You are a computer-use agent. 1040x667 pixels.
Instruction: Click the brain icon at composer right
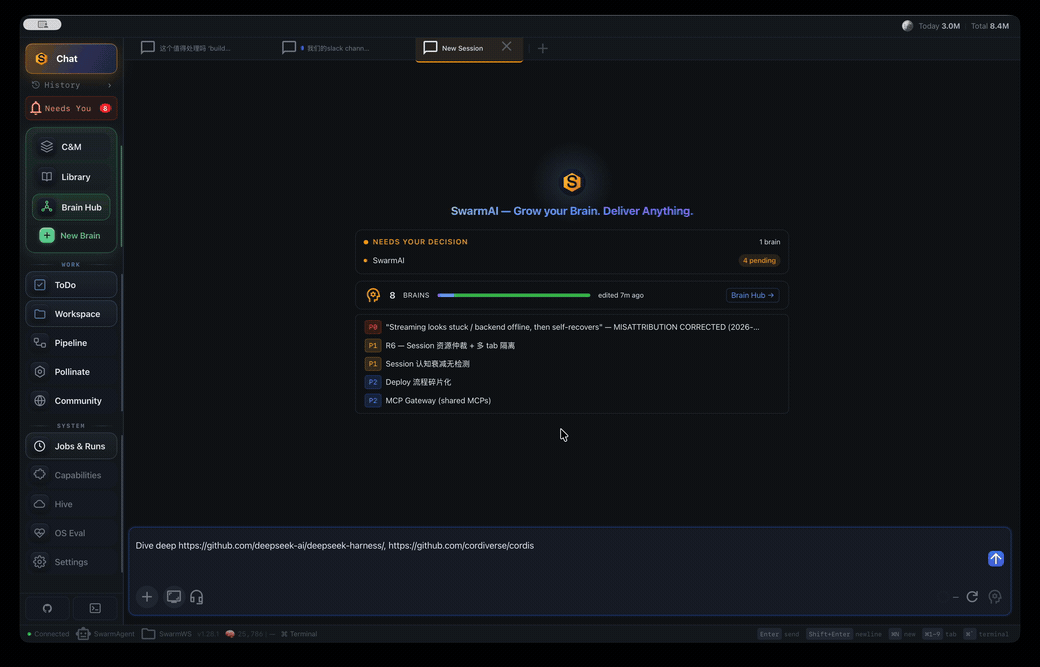[x=995, y=597]
